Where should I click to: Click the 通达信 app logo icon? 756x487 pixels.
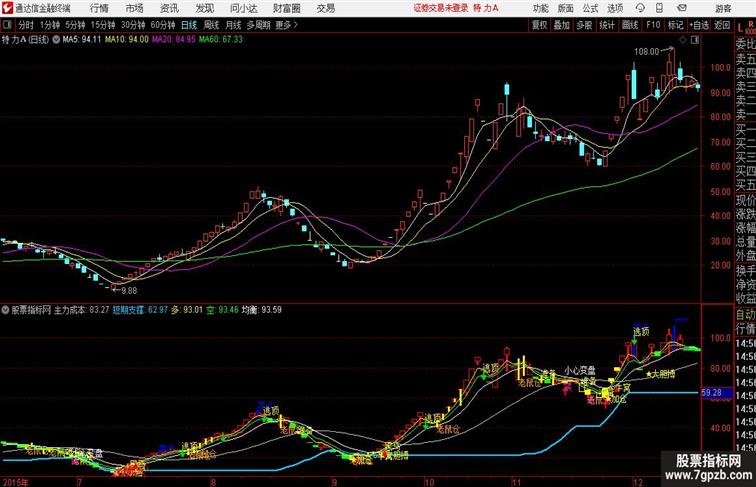pyautogui.click(x=7, y=8)
